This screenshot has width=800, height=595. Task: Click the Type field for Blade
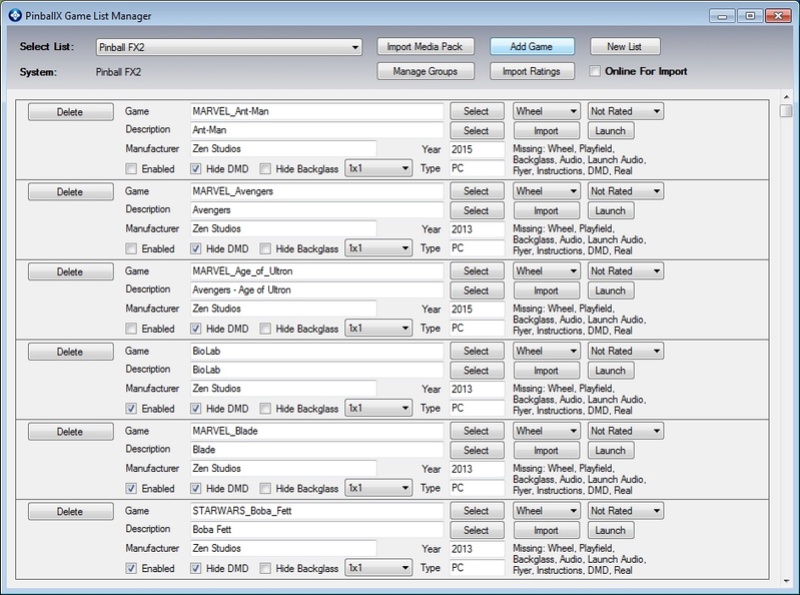click(477, 488)
